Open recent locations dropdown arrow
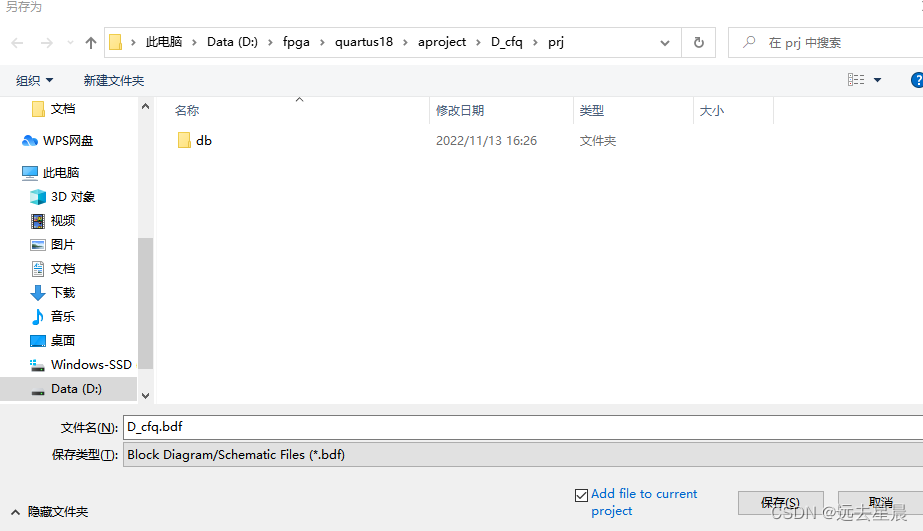Screen dimensions: 923x531 click(71, 42)
